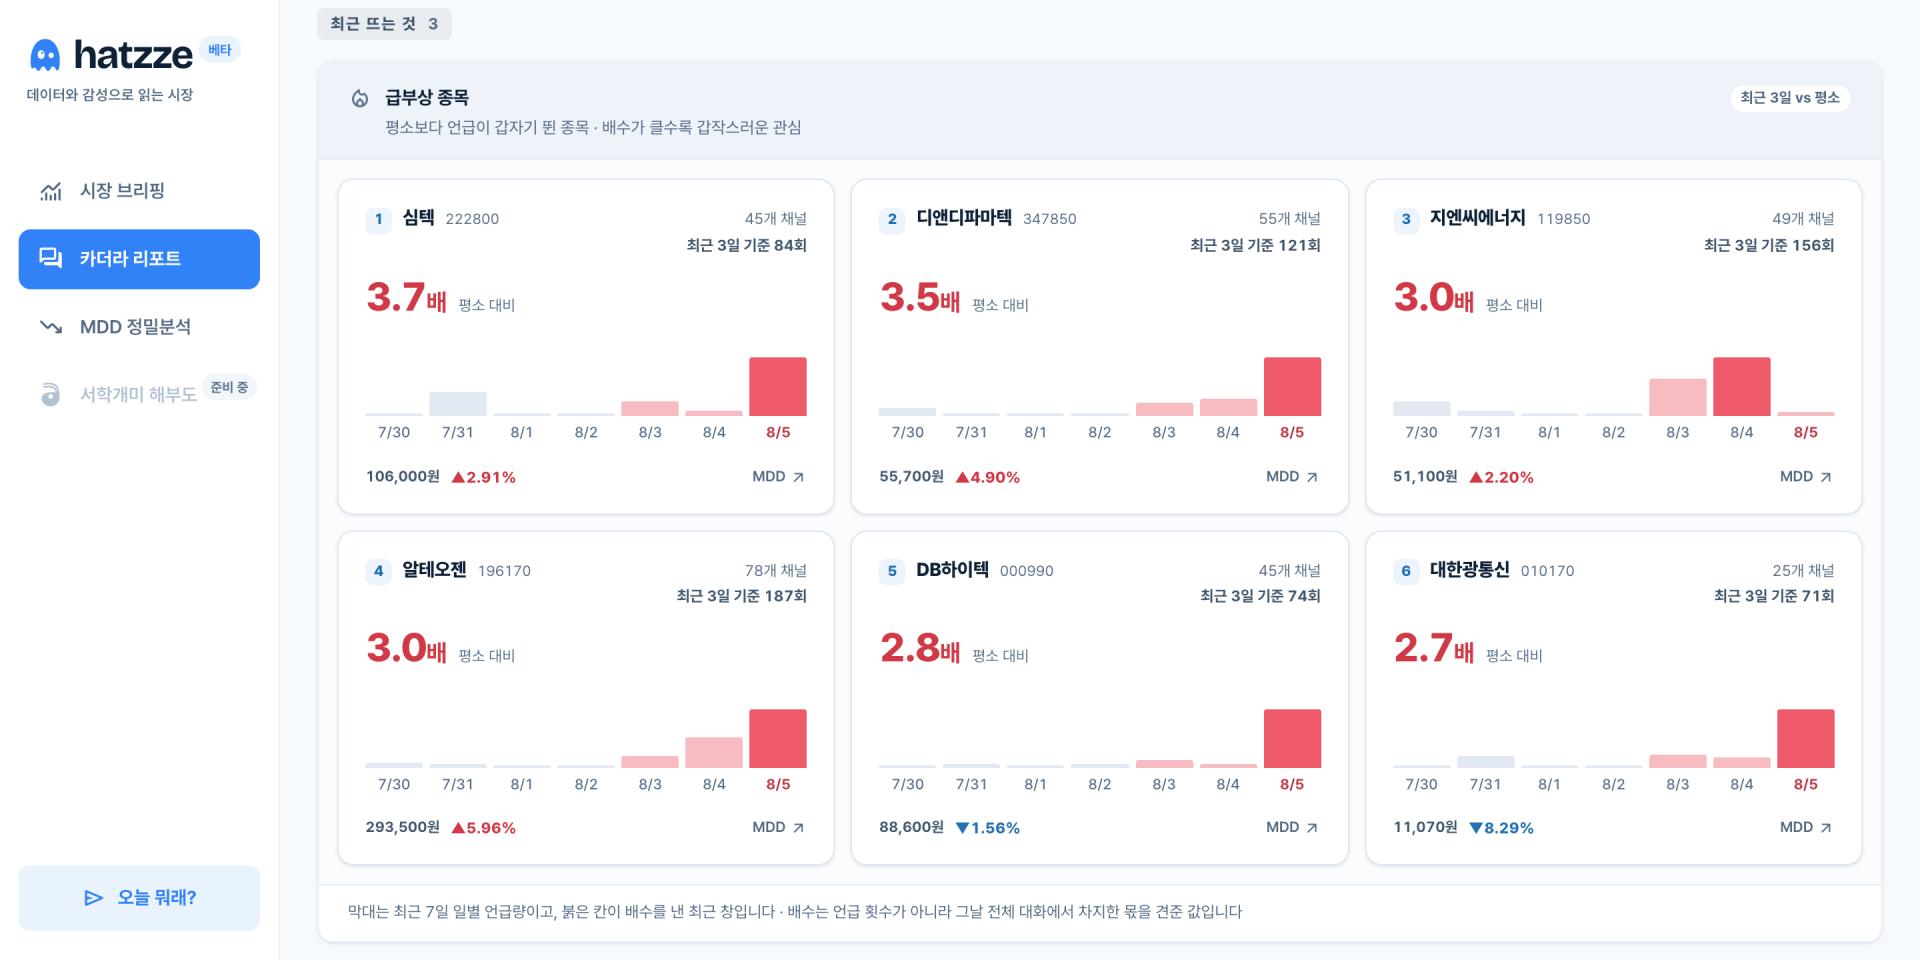
Task: Click the 최근 3일 vs 평소 badge
Action: point(1790,98)
